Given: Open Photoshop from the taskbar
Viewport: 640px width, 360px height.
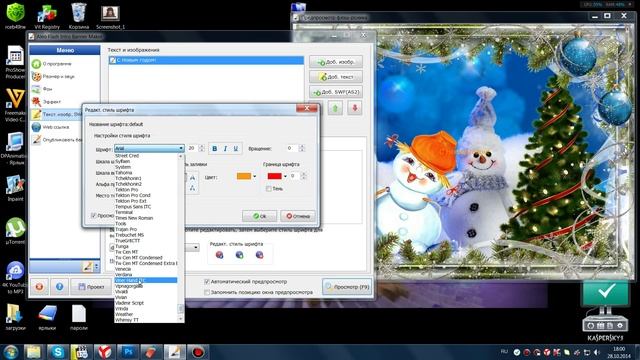Looking at the screenshot, I should [128, 352].
